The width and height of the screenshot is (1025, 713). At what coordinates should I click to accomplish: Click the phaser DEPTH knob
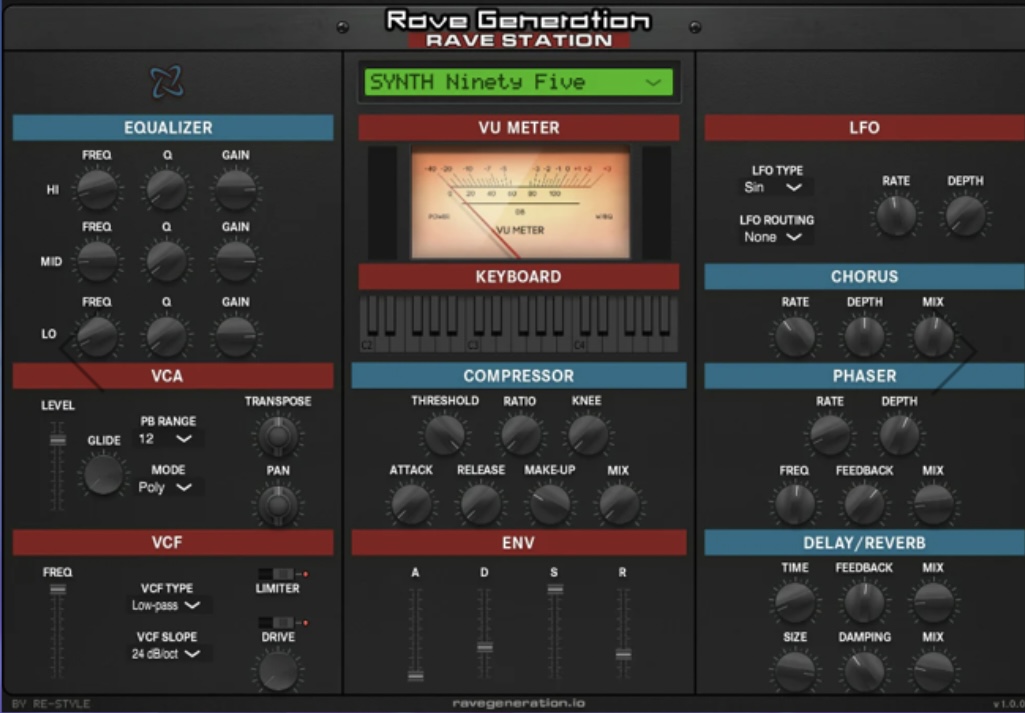pos(899,435)
